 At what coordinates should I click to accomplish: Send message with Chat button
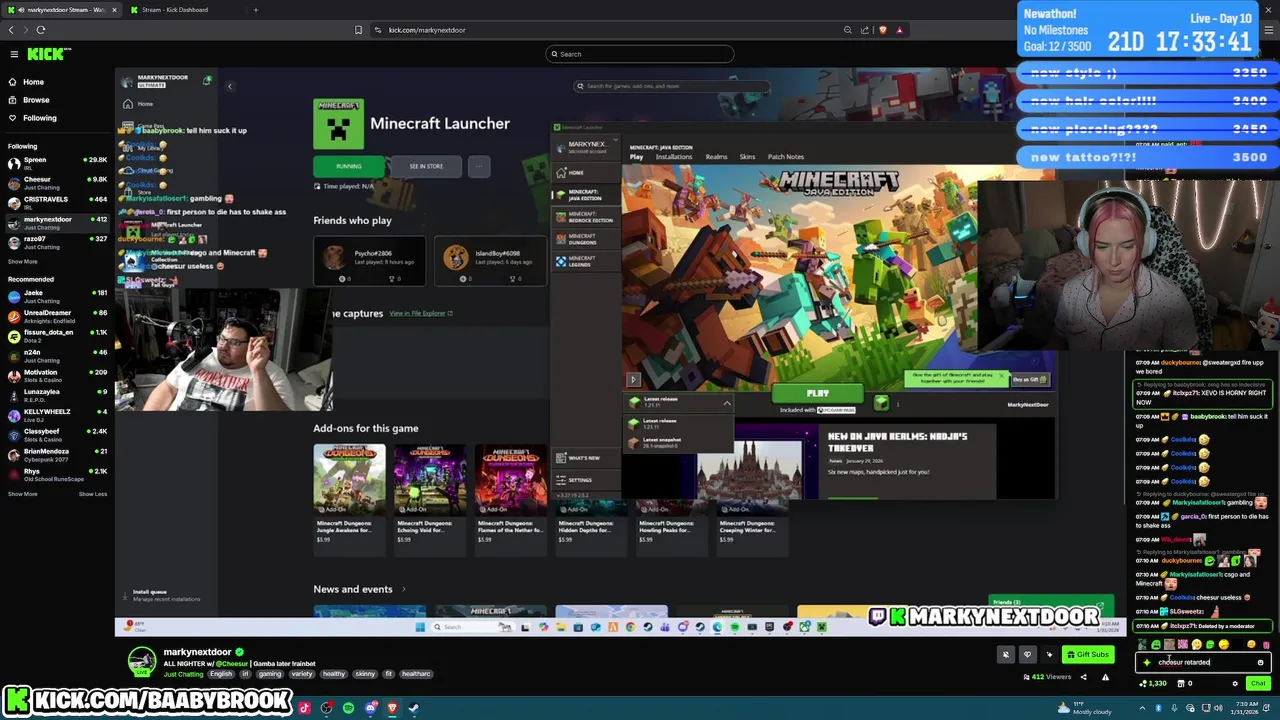1258,684
